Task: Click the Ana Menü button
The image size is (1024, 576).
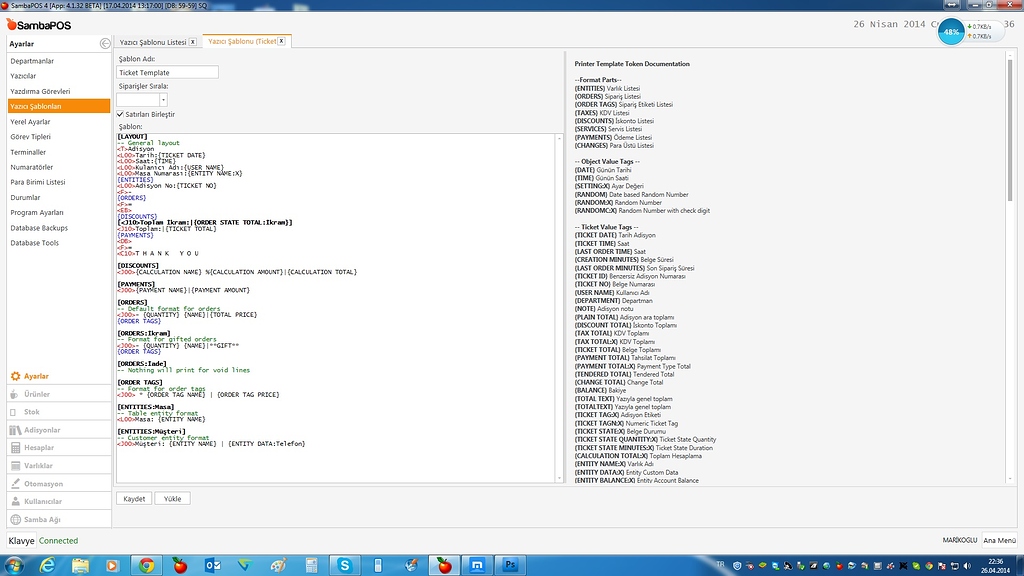Action: click(x=999, y=540)
